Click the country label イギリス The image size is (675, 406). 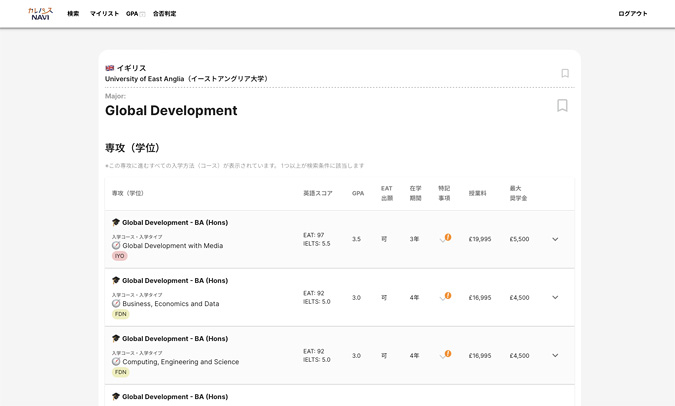tap(132, 68)
